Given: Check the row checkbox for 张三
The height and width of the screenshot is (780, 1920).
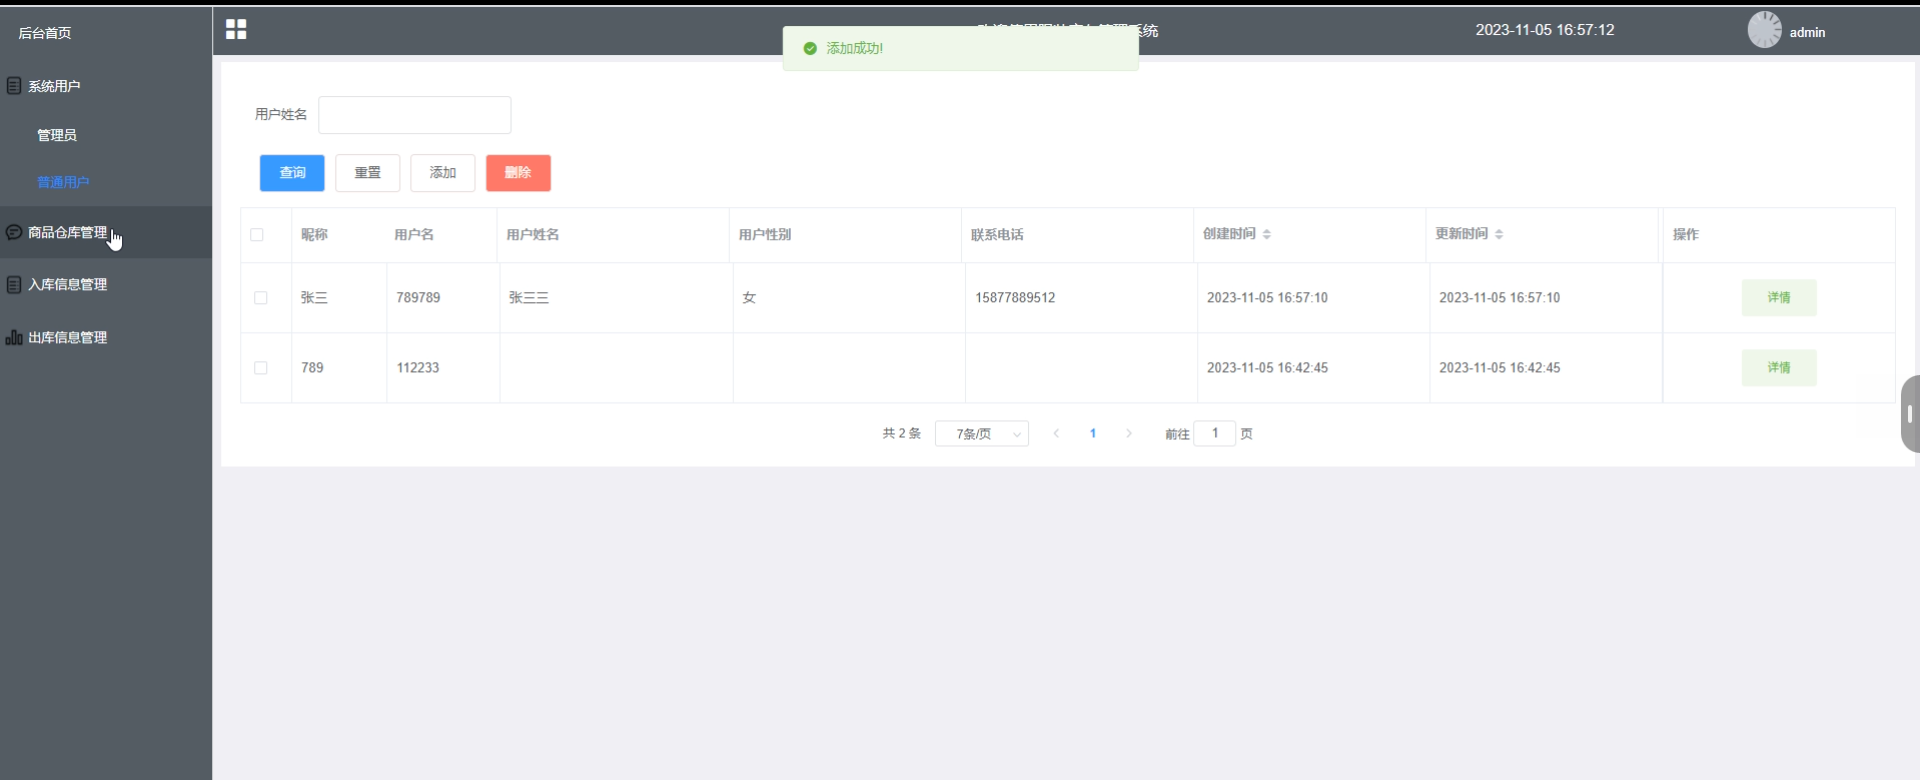Looking at the screenshot, I should pos(261,298).
